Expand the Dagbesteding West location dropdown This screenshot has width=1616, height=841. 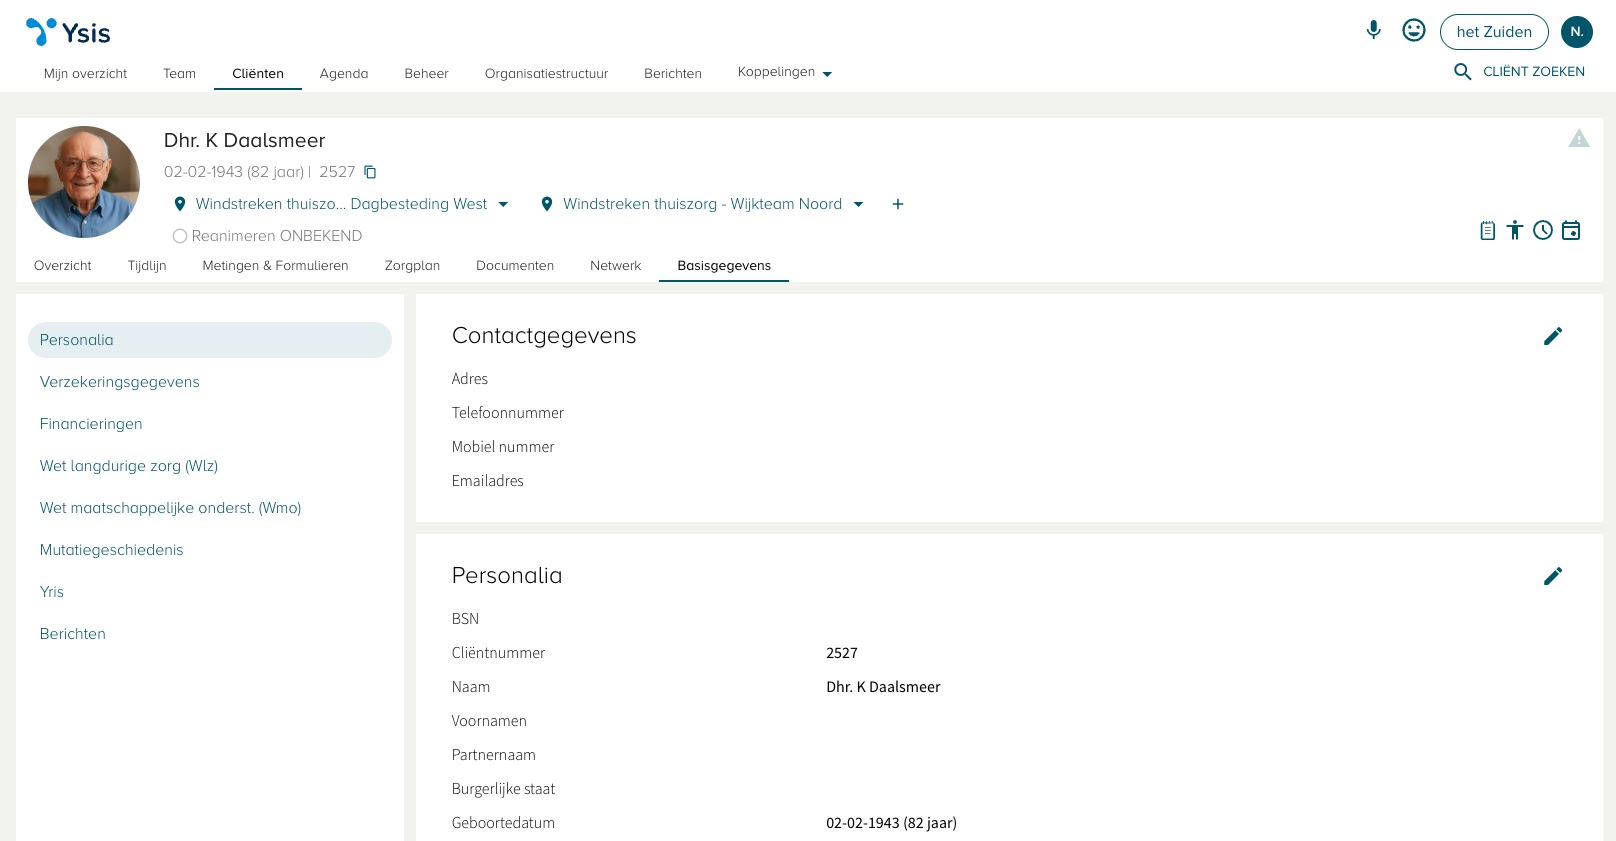tap(503, 204)
